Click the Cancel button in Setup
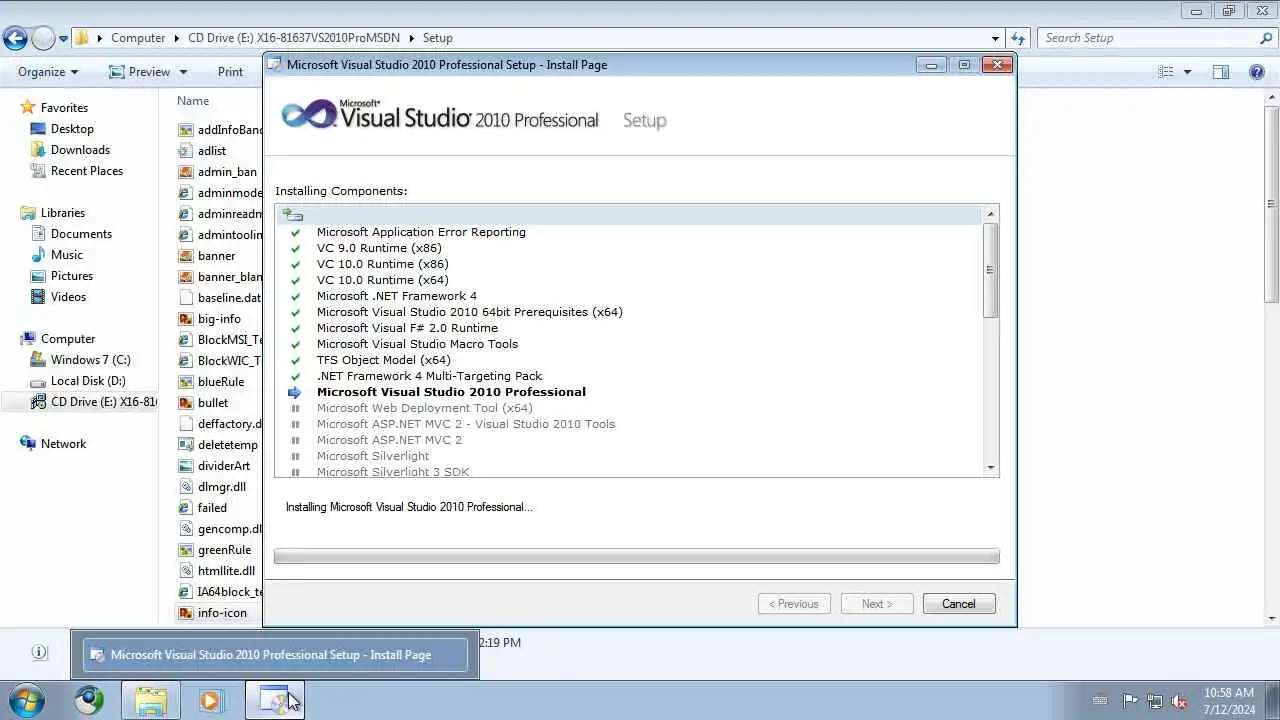This screenshot has height=720, width=1280. coord(958,604)
